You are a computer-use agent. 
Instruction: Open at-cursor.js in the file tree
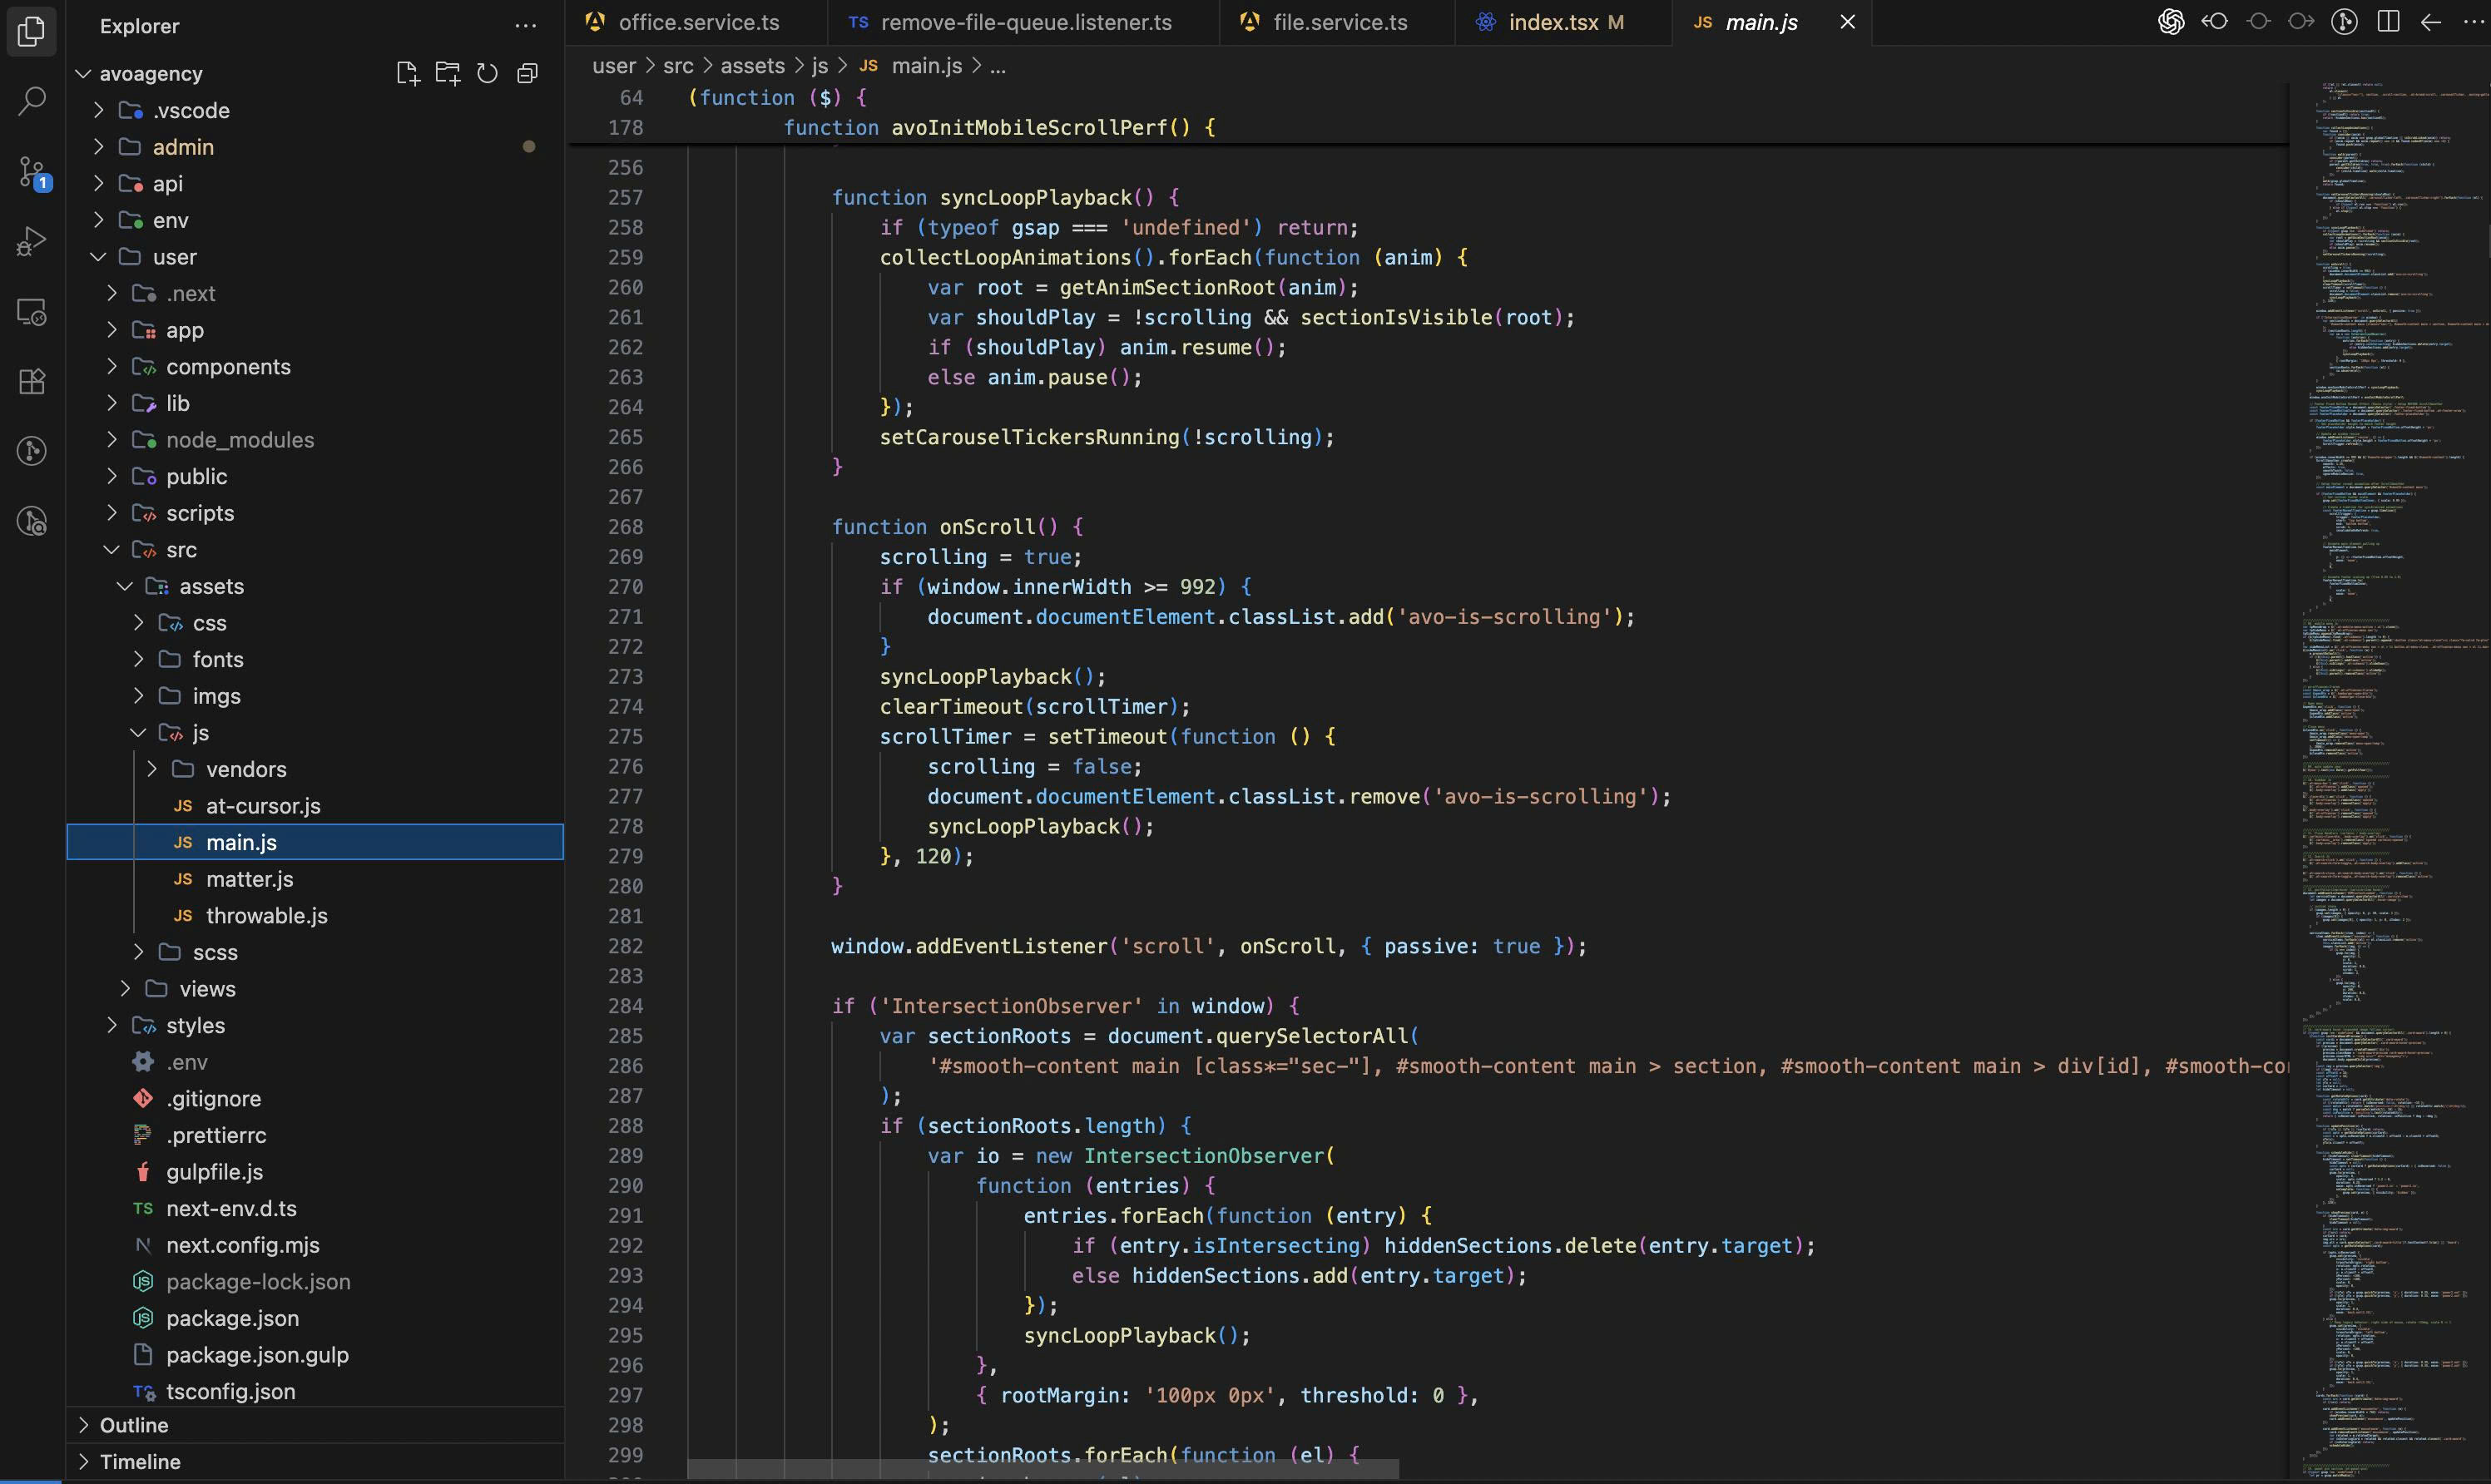(315, 806)
